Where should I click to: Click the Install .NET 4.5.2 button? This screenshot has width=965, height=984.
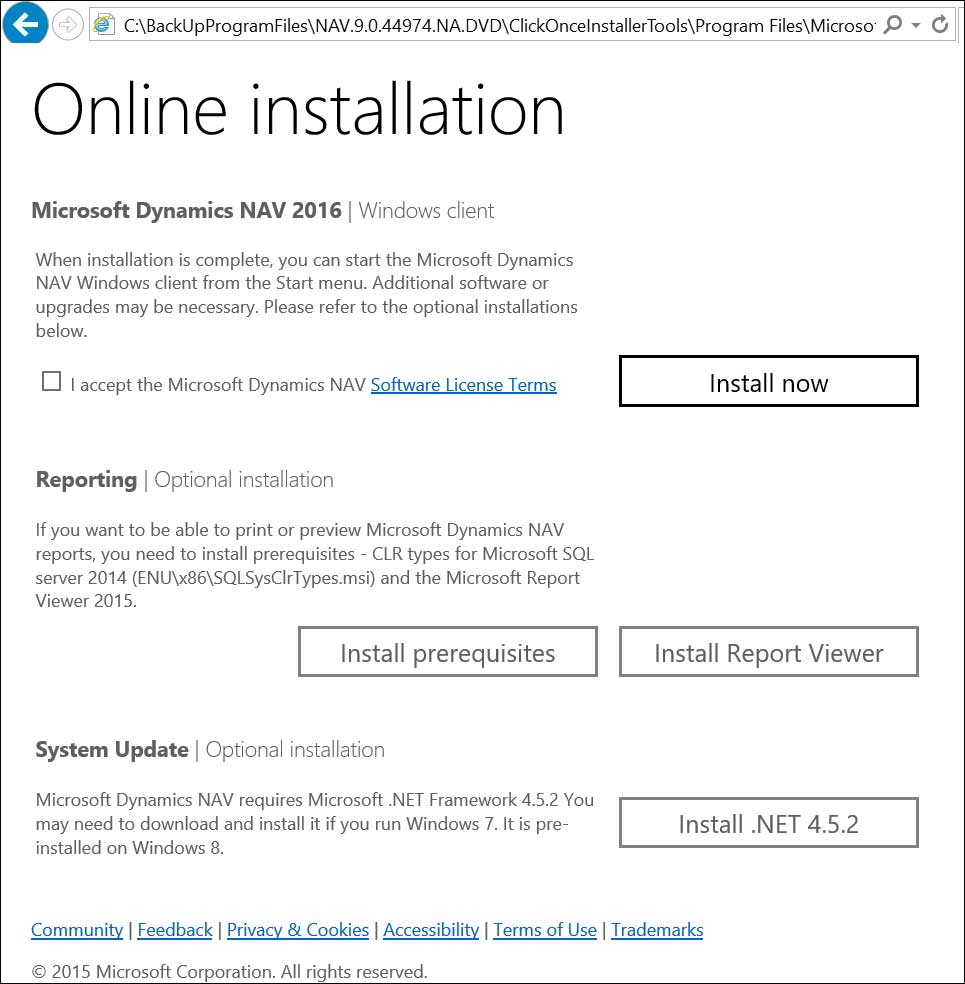(768, 822)
